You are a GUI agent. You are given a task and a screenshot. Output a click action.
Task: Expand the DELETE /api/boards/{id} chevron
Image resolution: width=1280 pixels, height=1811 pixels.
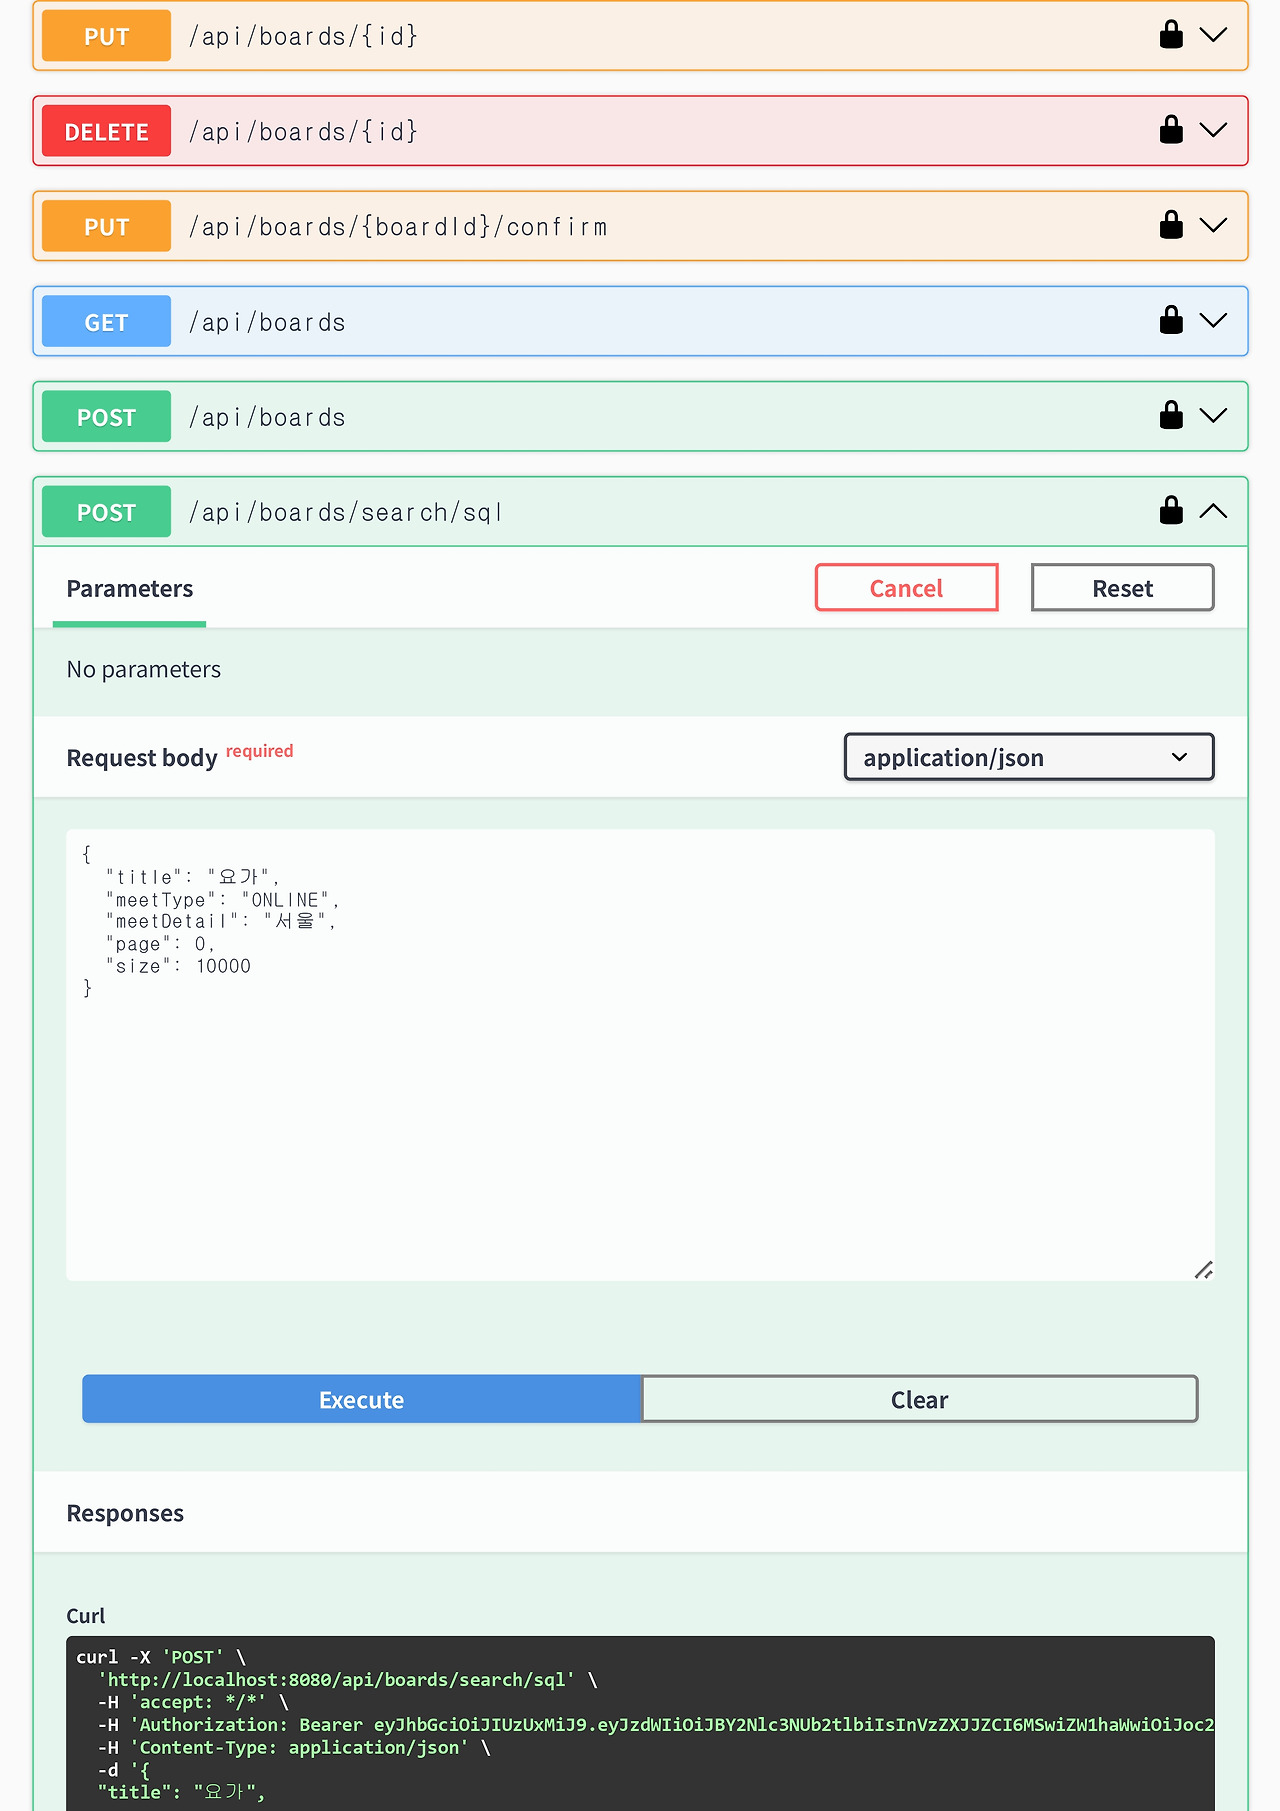[x=1213, y=130]
